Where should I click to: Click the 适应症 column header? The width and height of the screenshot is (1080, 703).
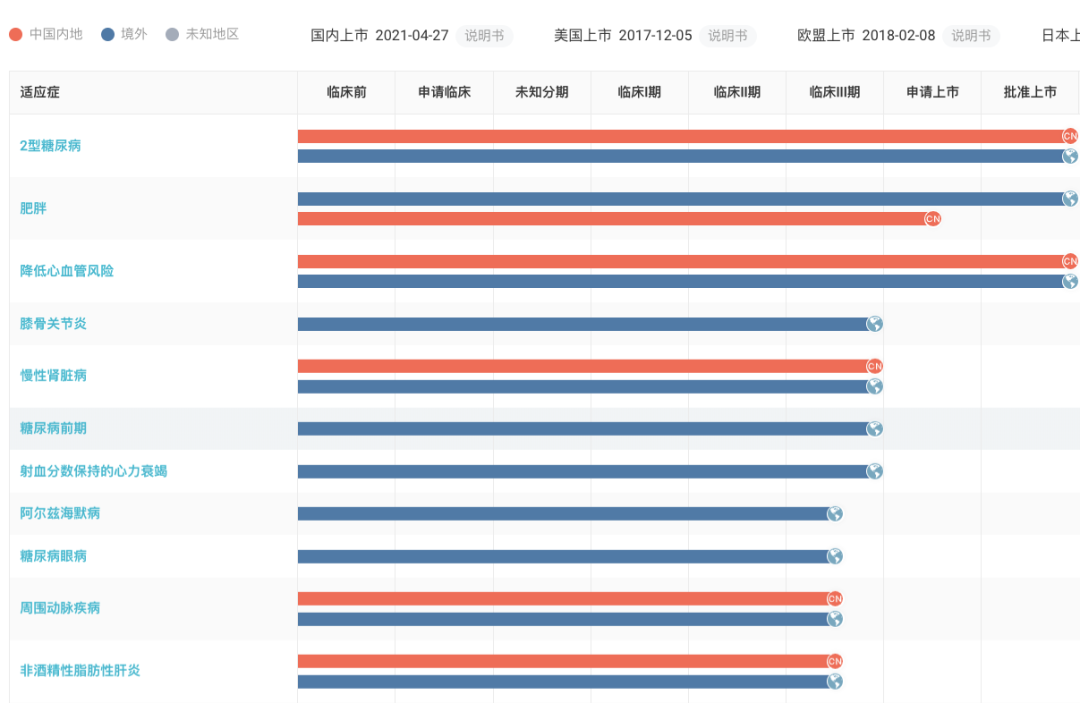40,92
